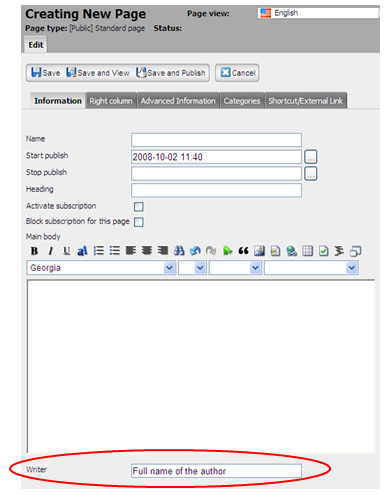Click the binoculars find icon
This screenshot has height=499, width=388.
(x=179, y=251)
